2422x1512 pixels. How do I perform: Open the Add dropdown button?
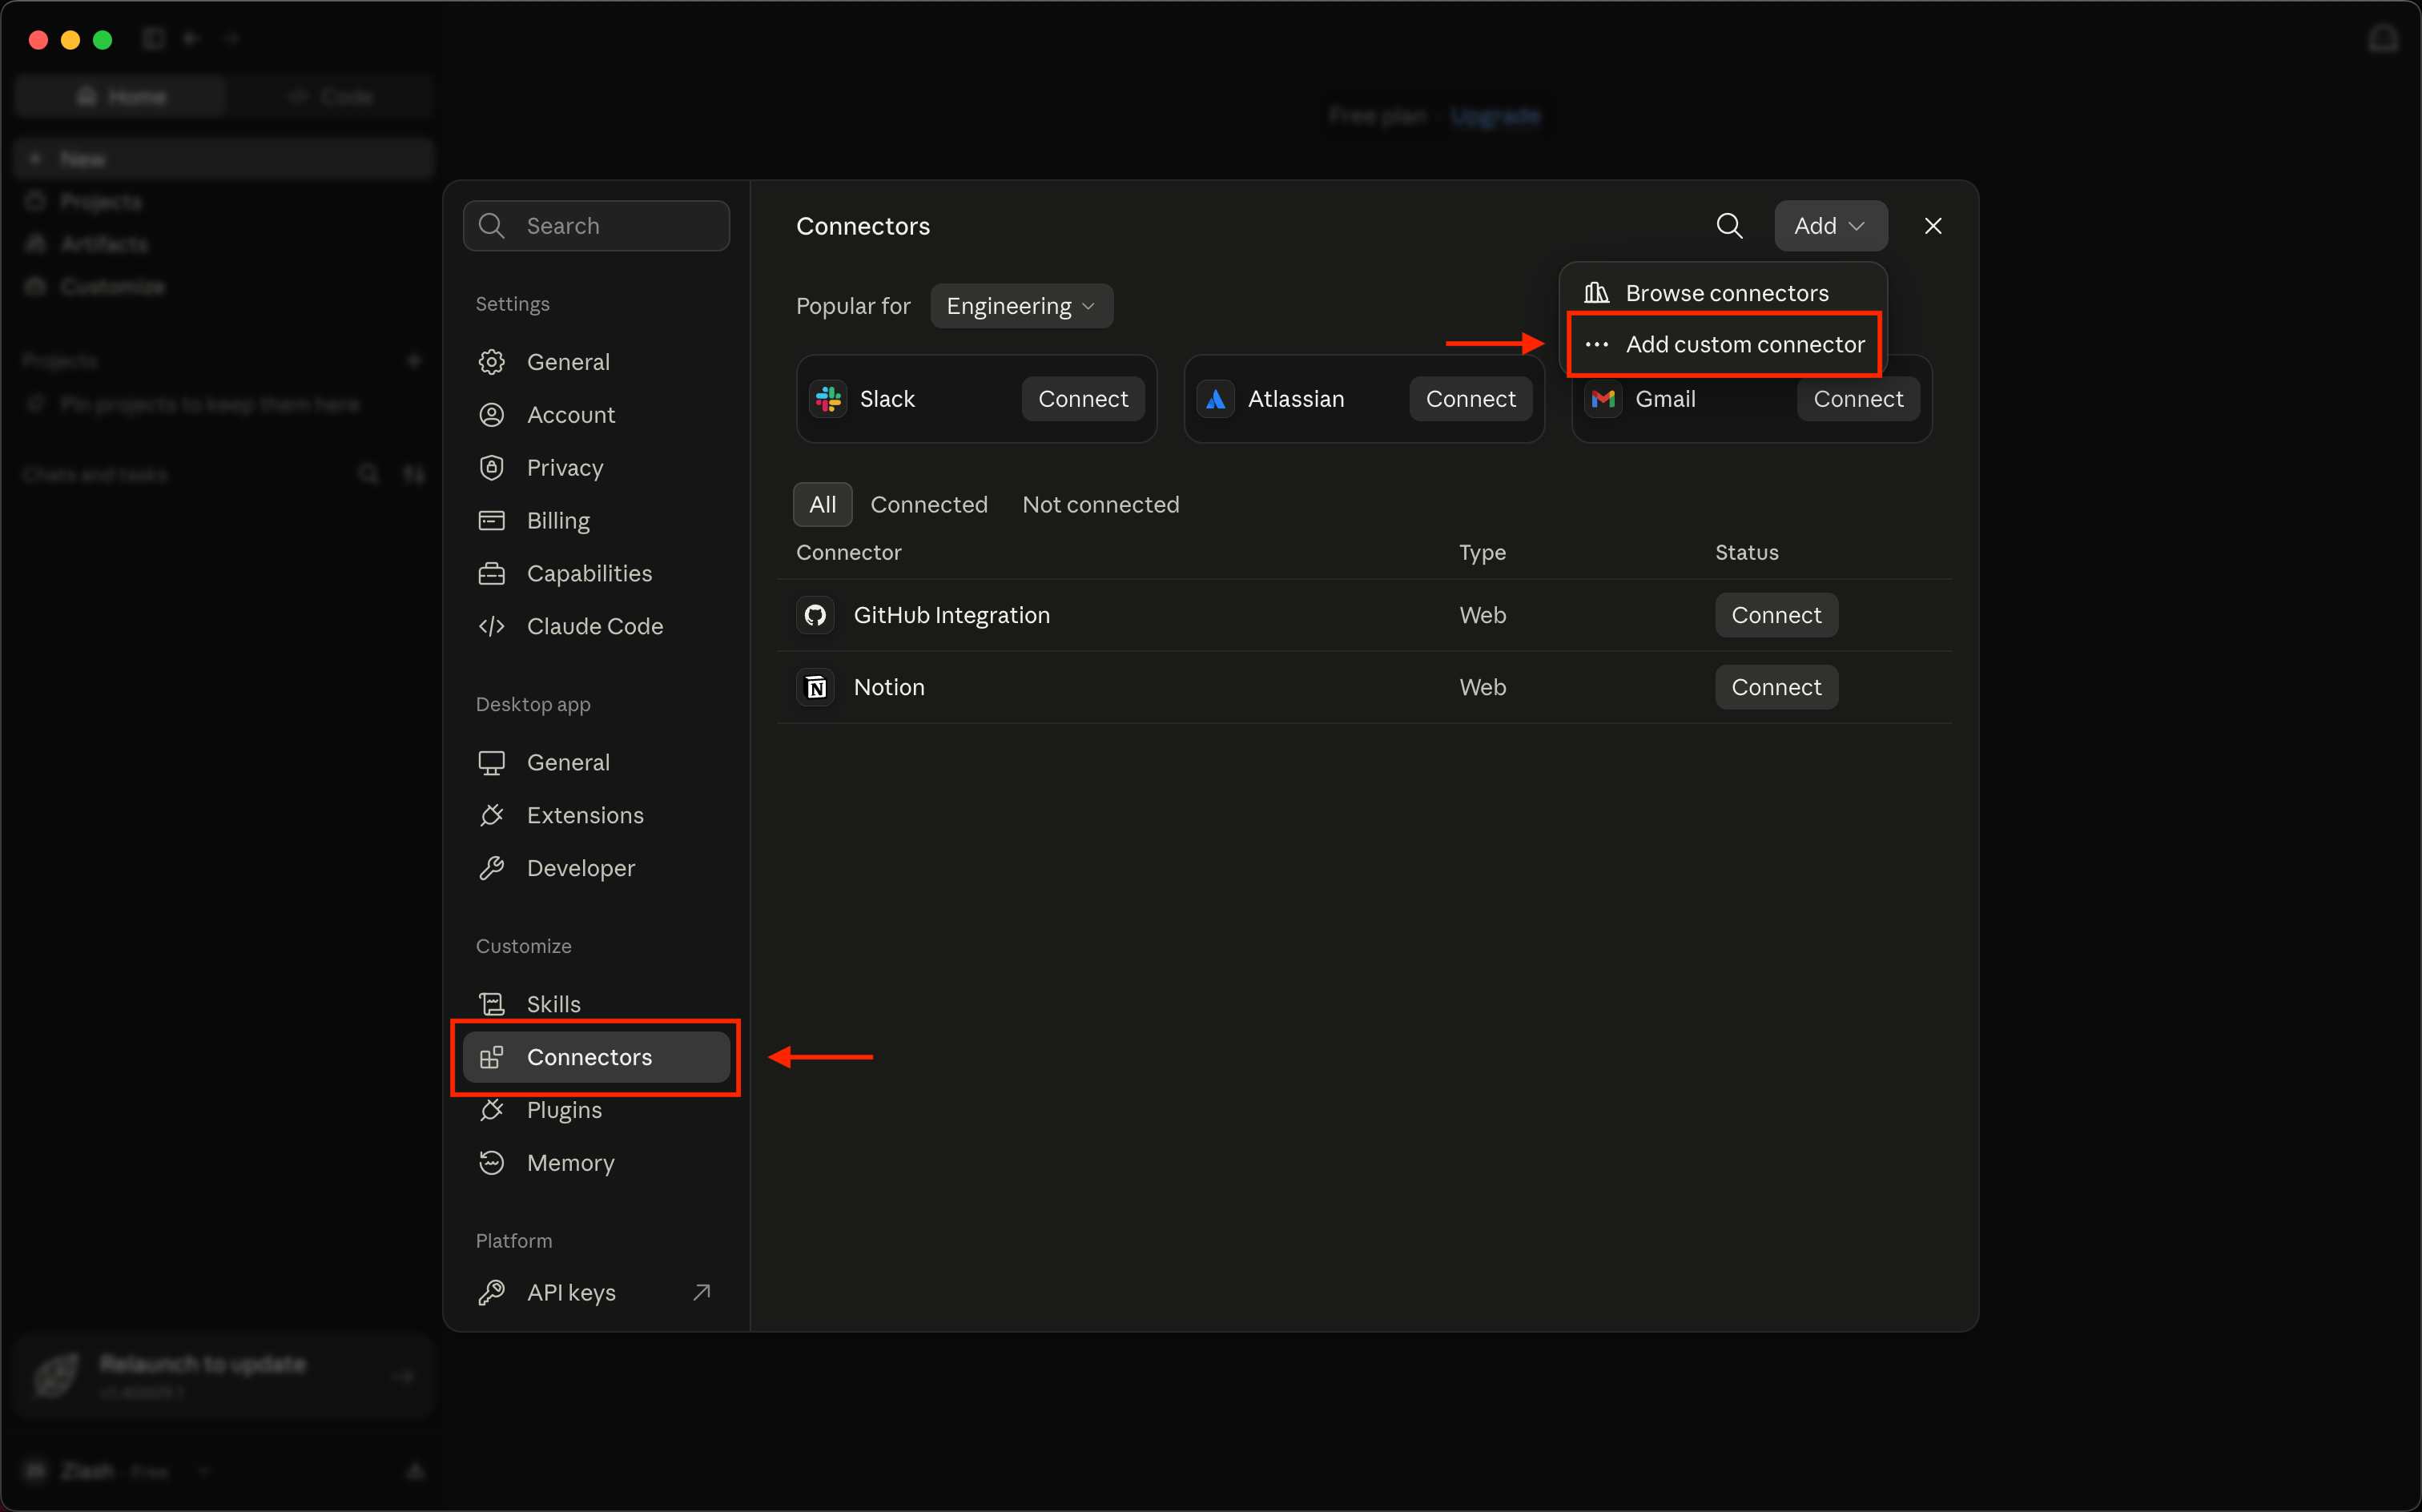click(x=1830, y=226)
